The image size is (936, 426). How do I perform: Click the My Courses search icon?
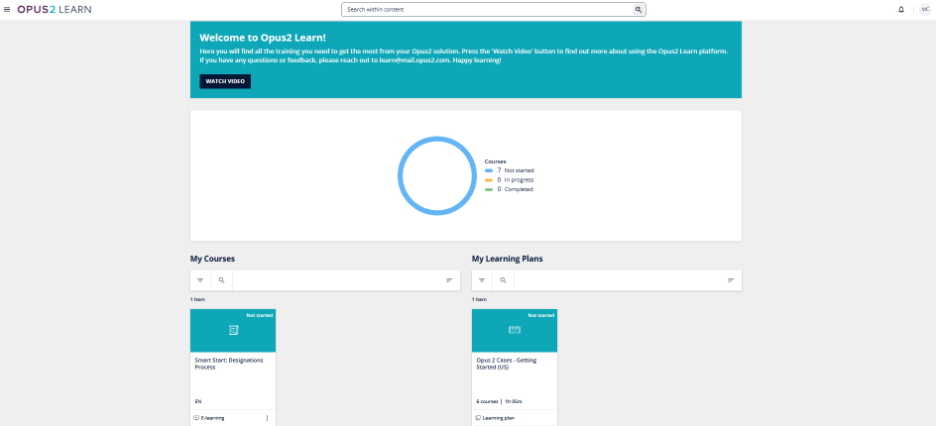(221, 280)
